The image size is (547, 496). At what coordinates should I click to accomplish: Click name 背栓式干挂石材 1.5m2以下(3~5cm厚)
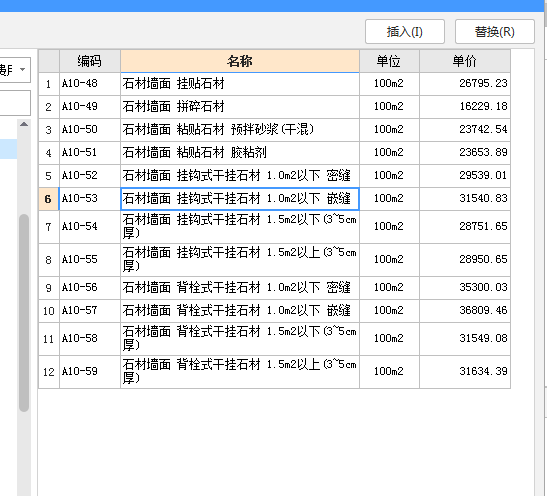click(x=240, y=339)
